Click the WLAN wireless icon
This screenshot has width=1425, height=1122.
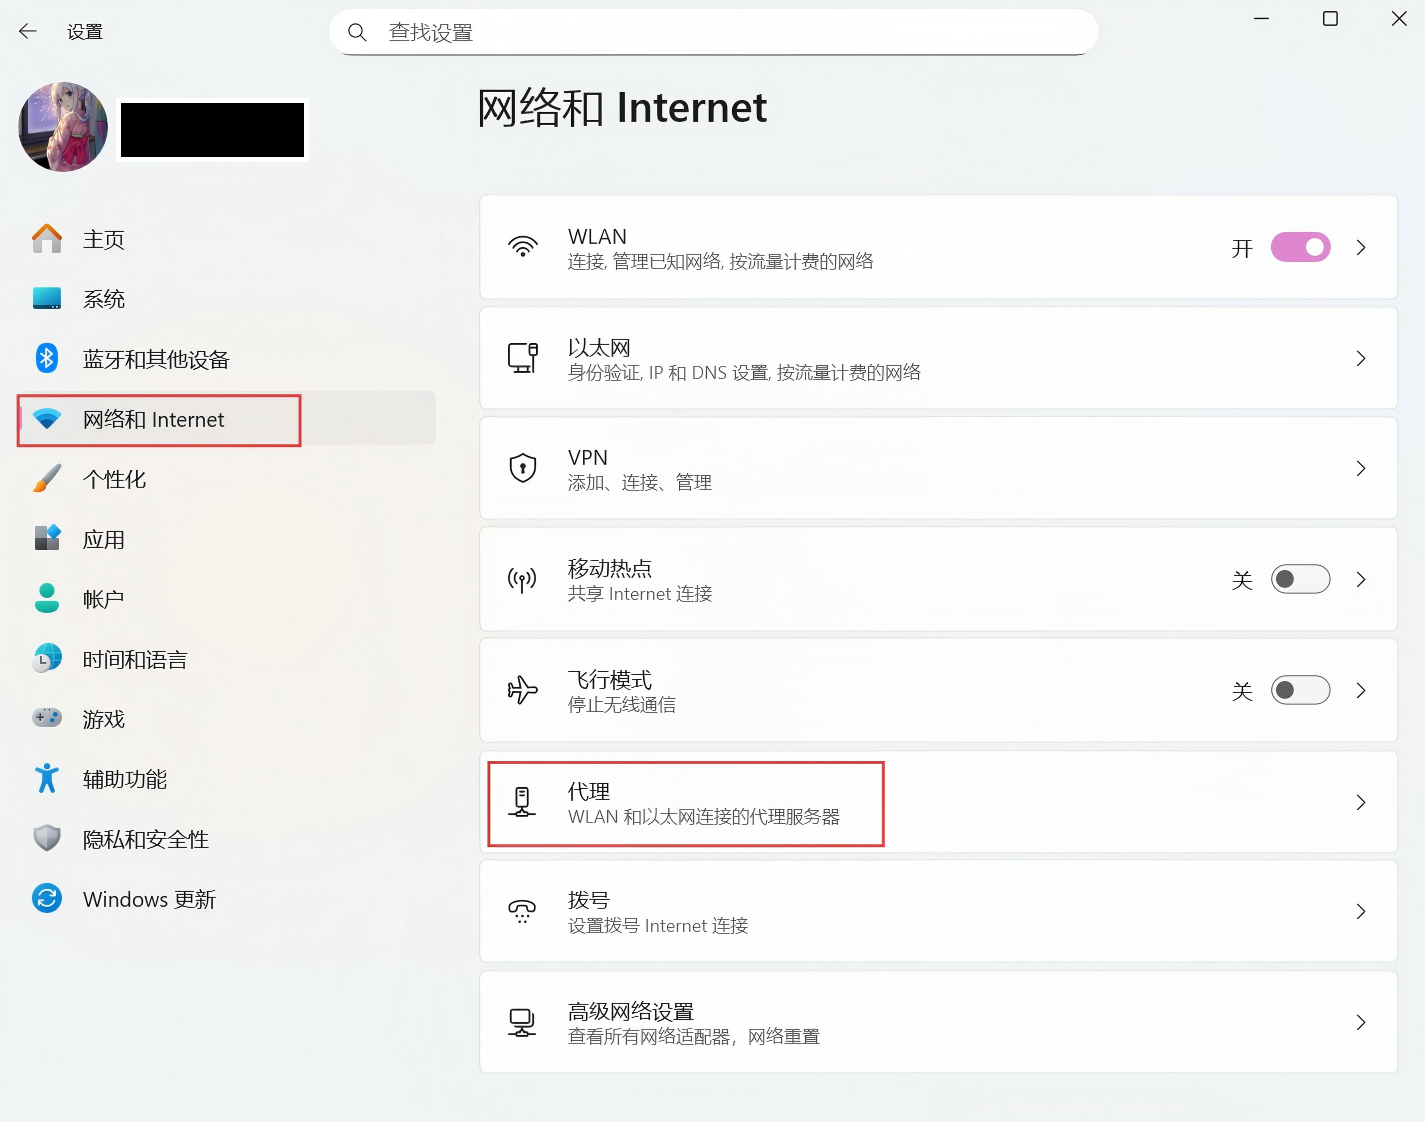(x=522, y=247)
